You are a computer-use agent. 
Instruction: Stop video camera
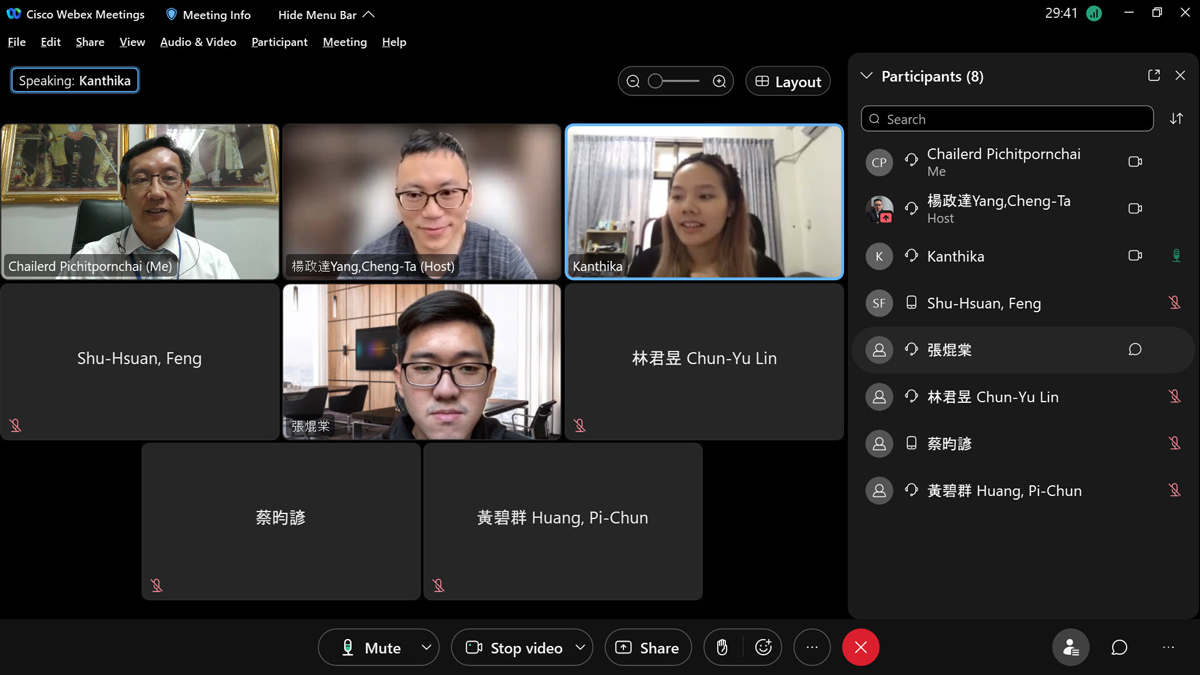click(x=514, y=648)
